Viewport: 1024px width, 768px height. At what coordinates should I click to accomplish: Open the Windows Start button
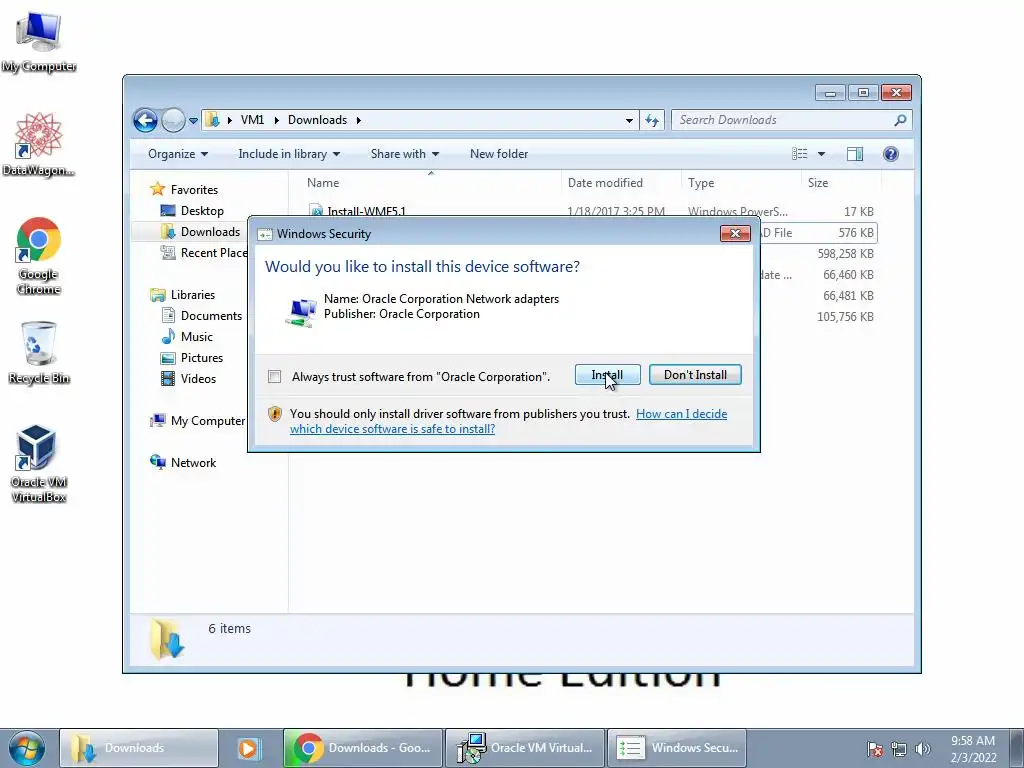(x=26, y=748)
